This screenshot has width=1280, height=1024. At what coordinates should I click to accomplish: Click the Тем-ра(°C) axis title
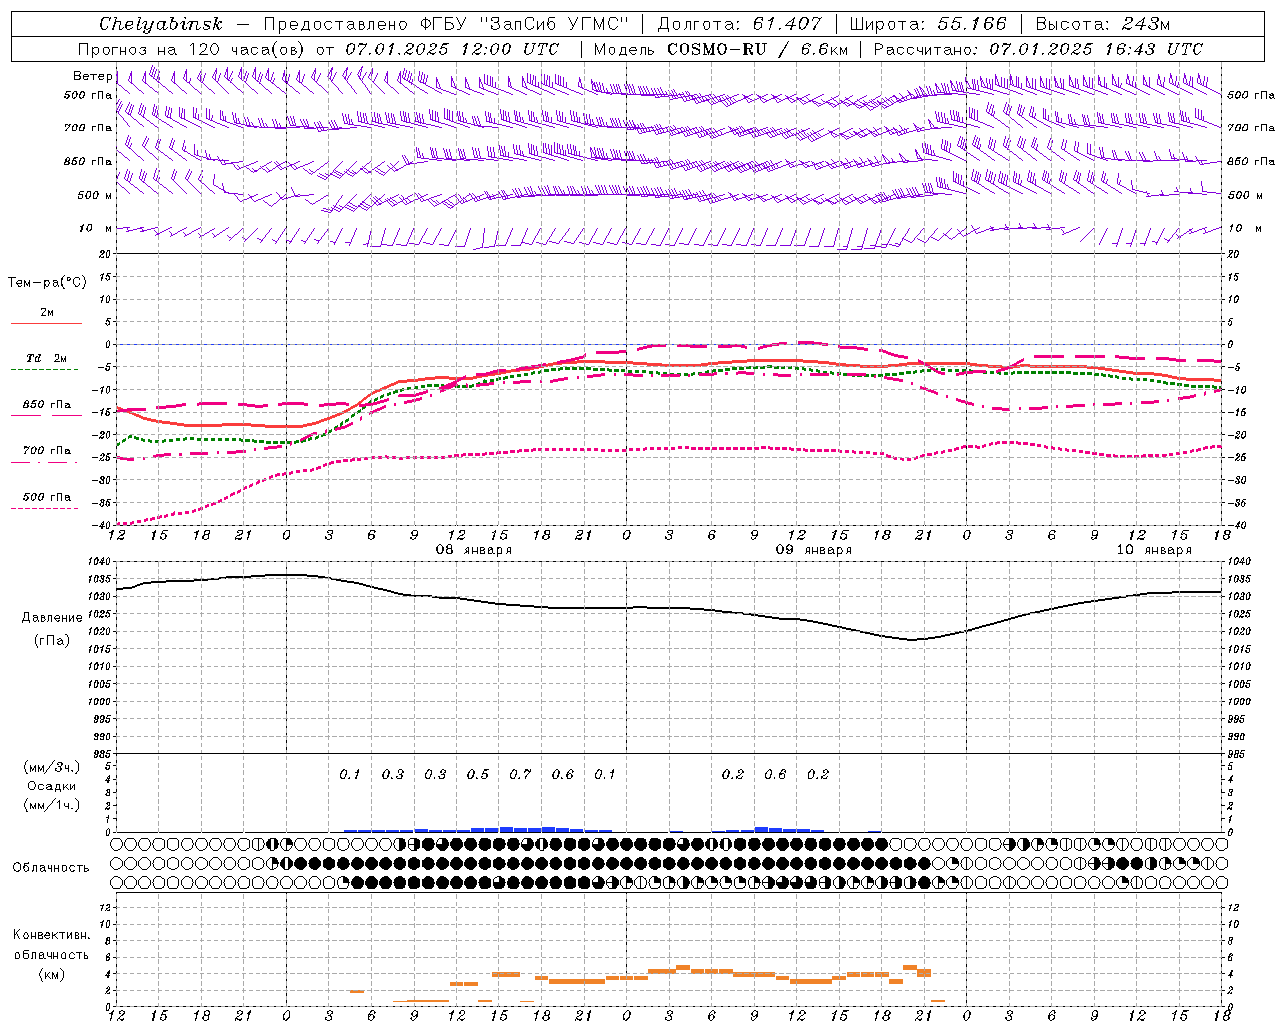[x=47, y=283]
